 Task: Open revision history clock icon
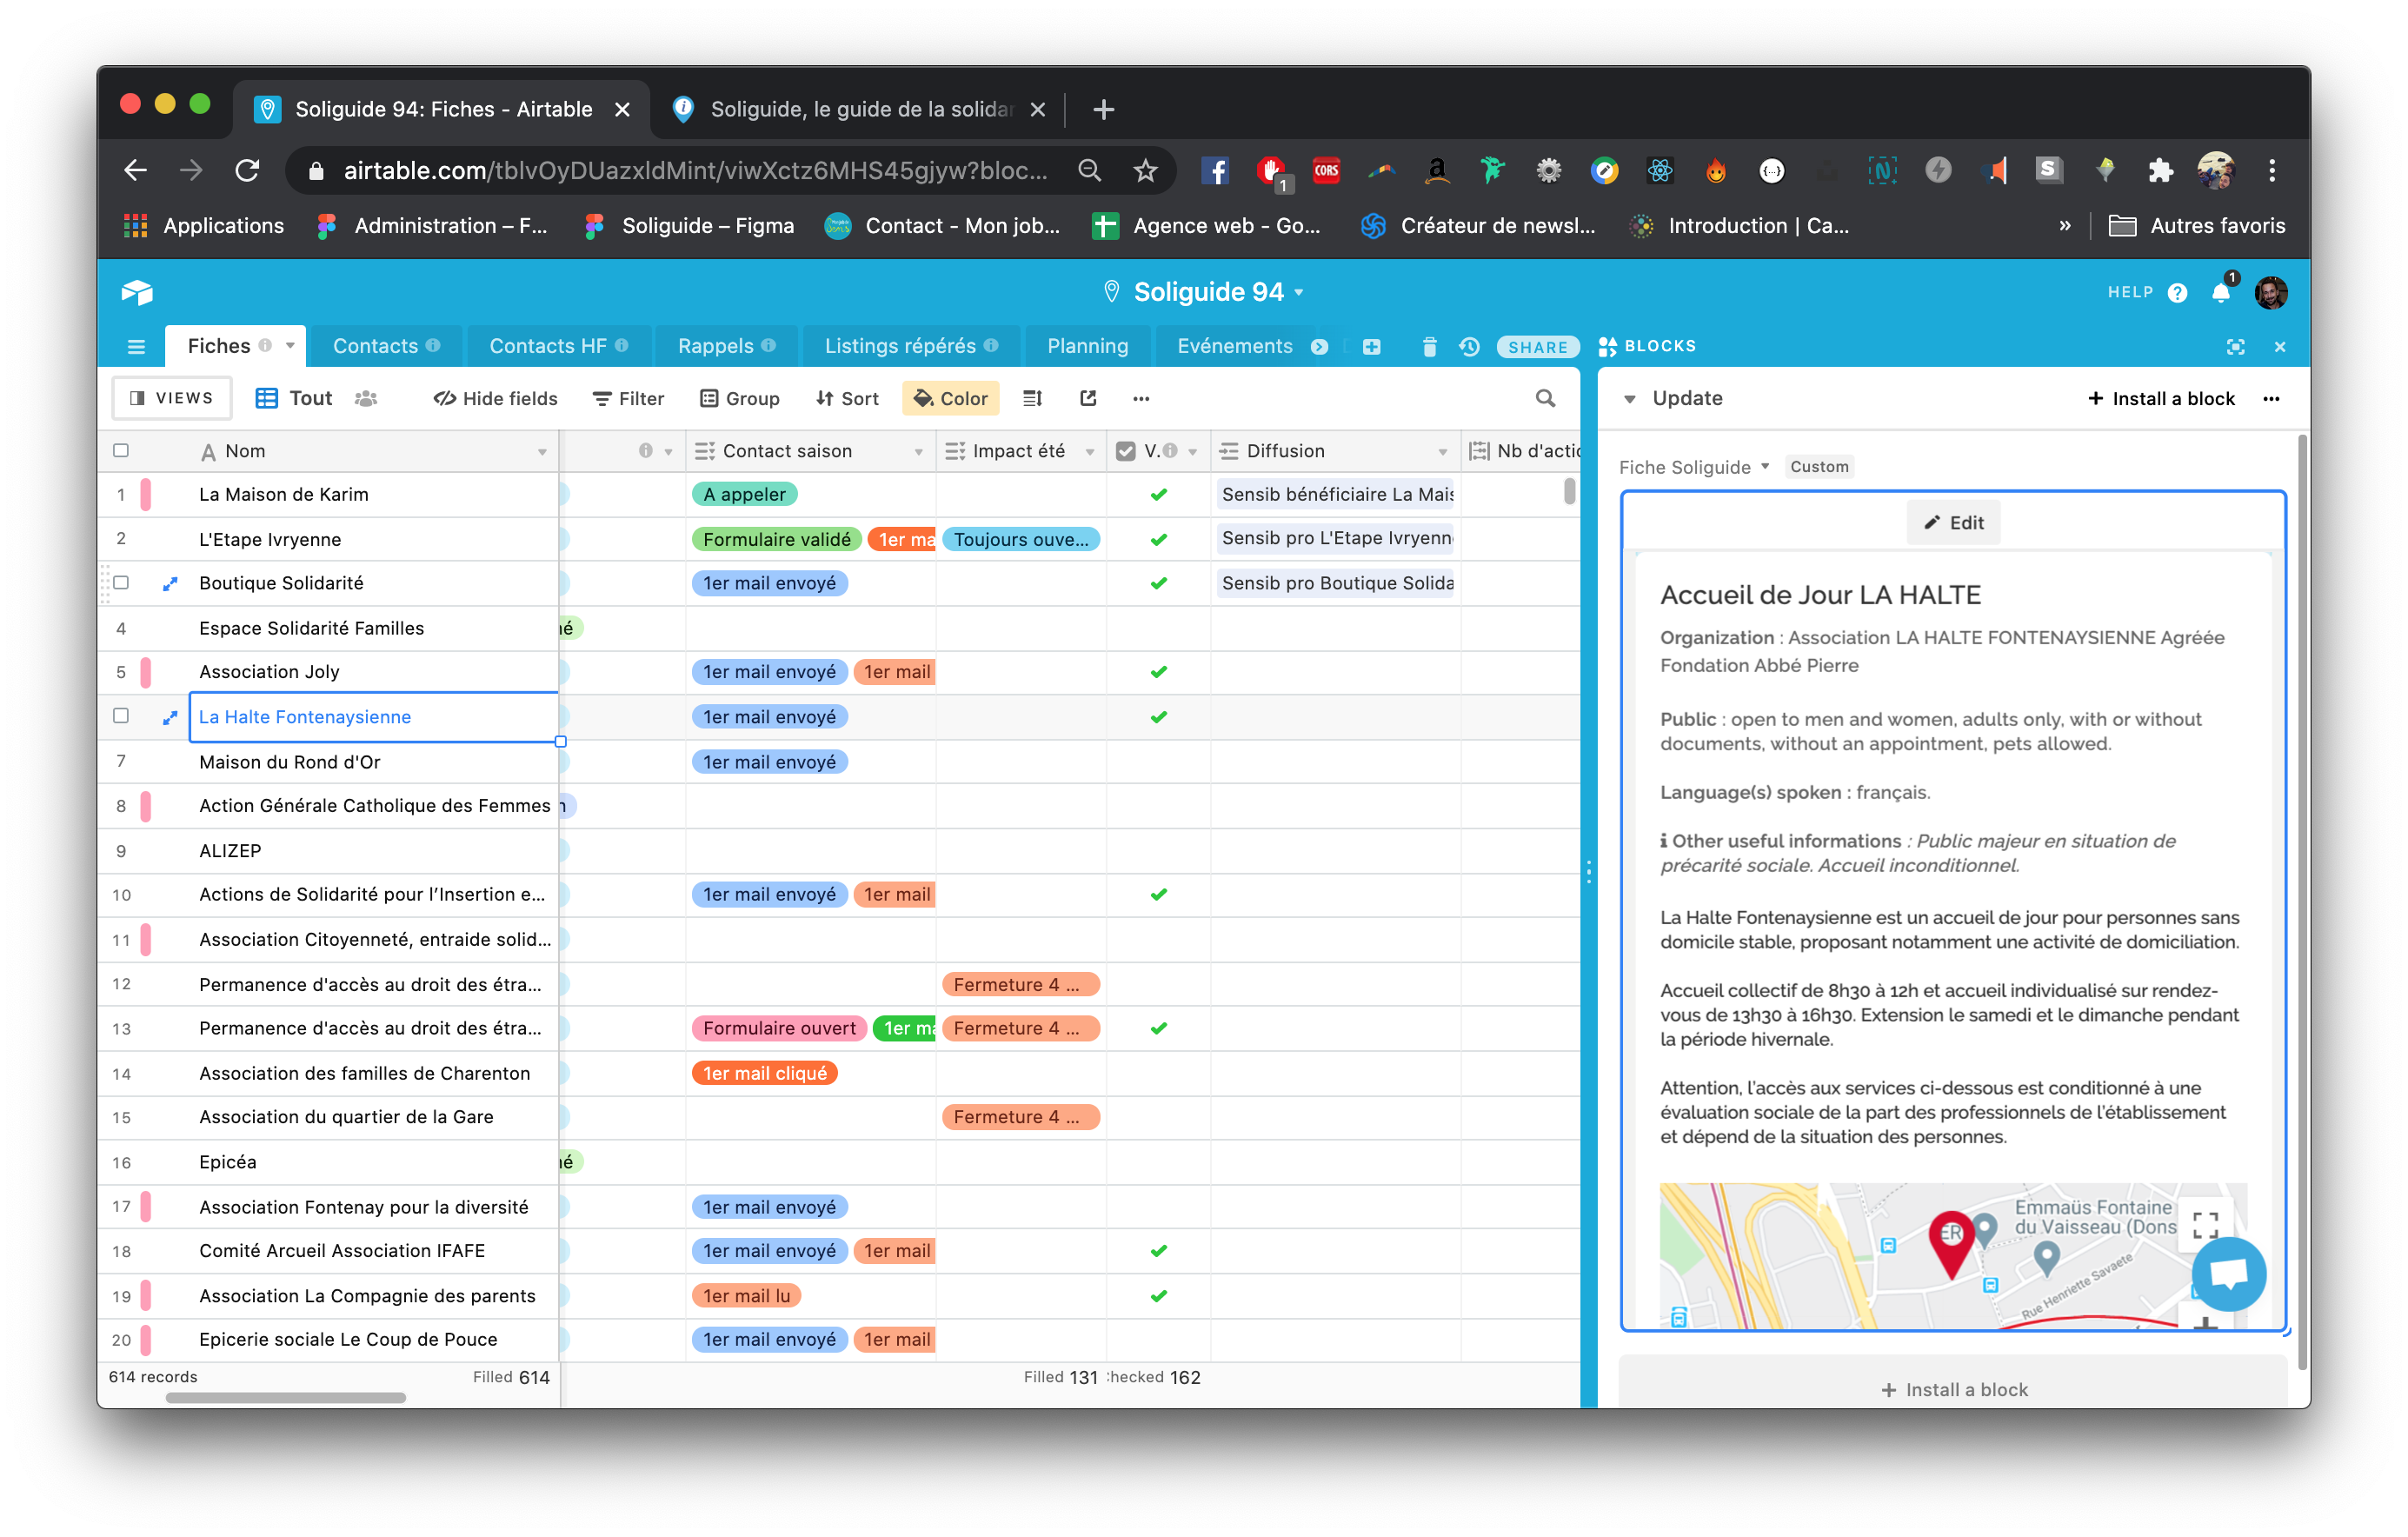pyautogui.click(x=1468, y=346)
